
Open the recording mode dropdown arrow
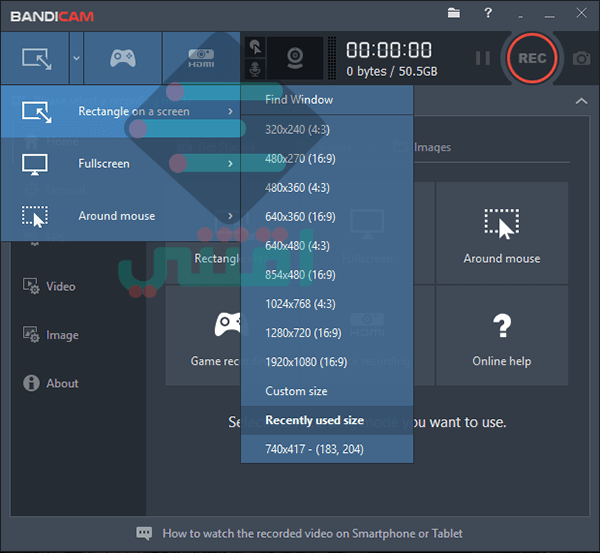tap(77, 58)
